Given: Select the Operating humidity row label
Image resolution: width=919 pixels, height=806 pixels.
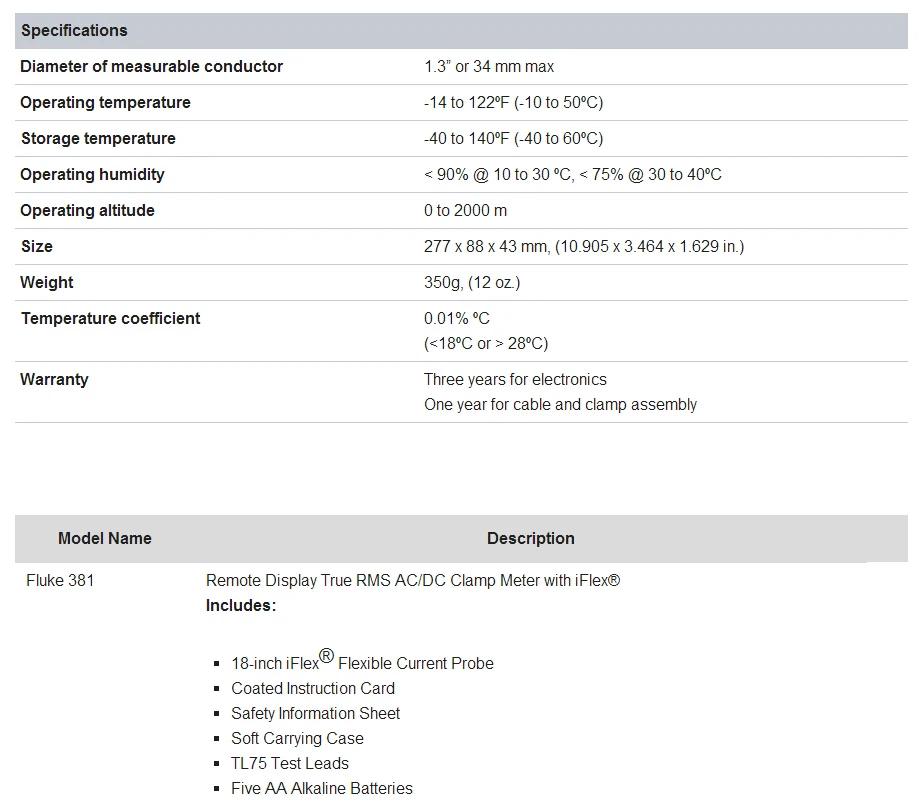Looking at the screenshot, I should point(93,175).
